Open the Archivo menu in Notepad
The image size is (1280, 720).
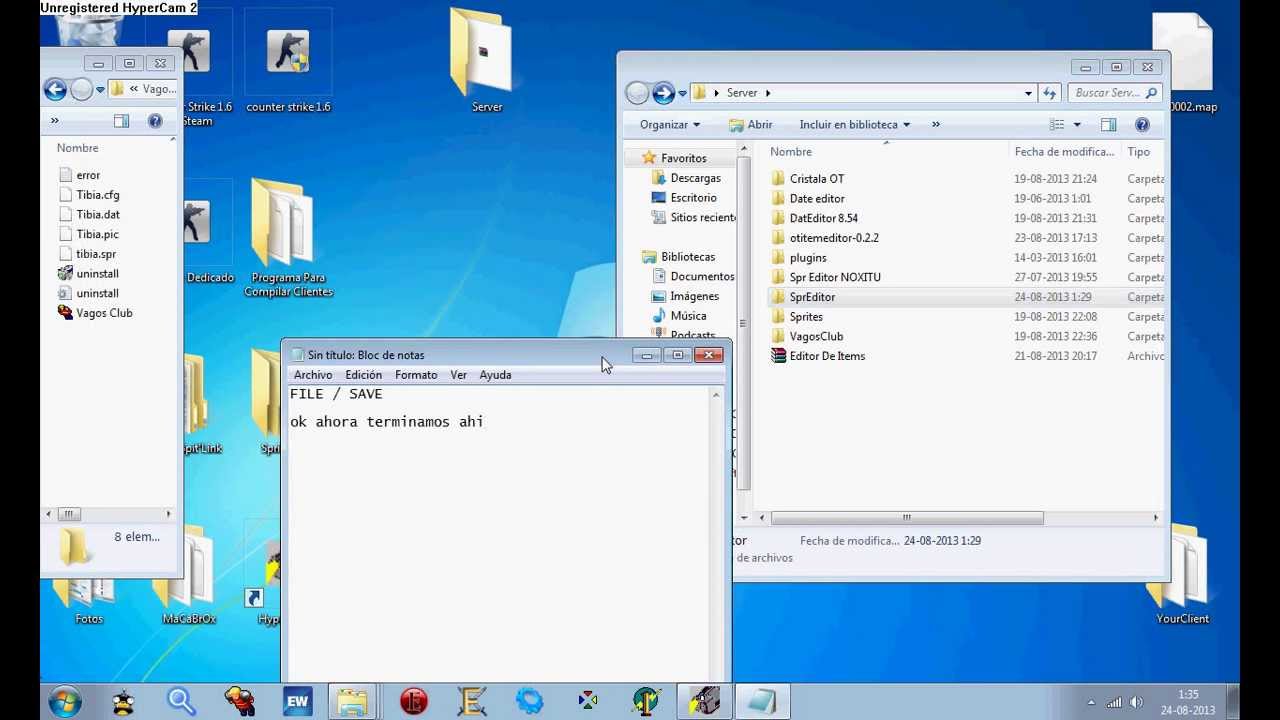tap(313, 375)
